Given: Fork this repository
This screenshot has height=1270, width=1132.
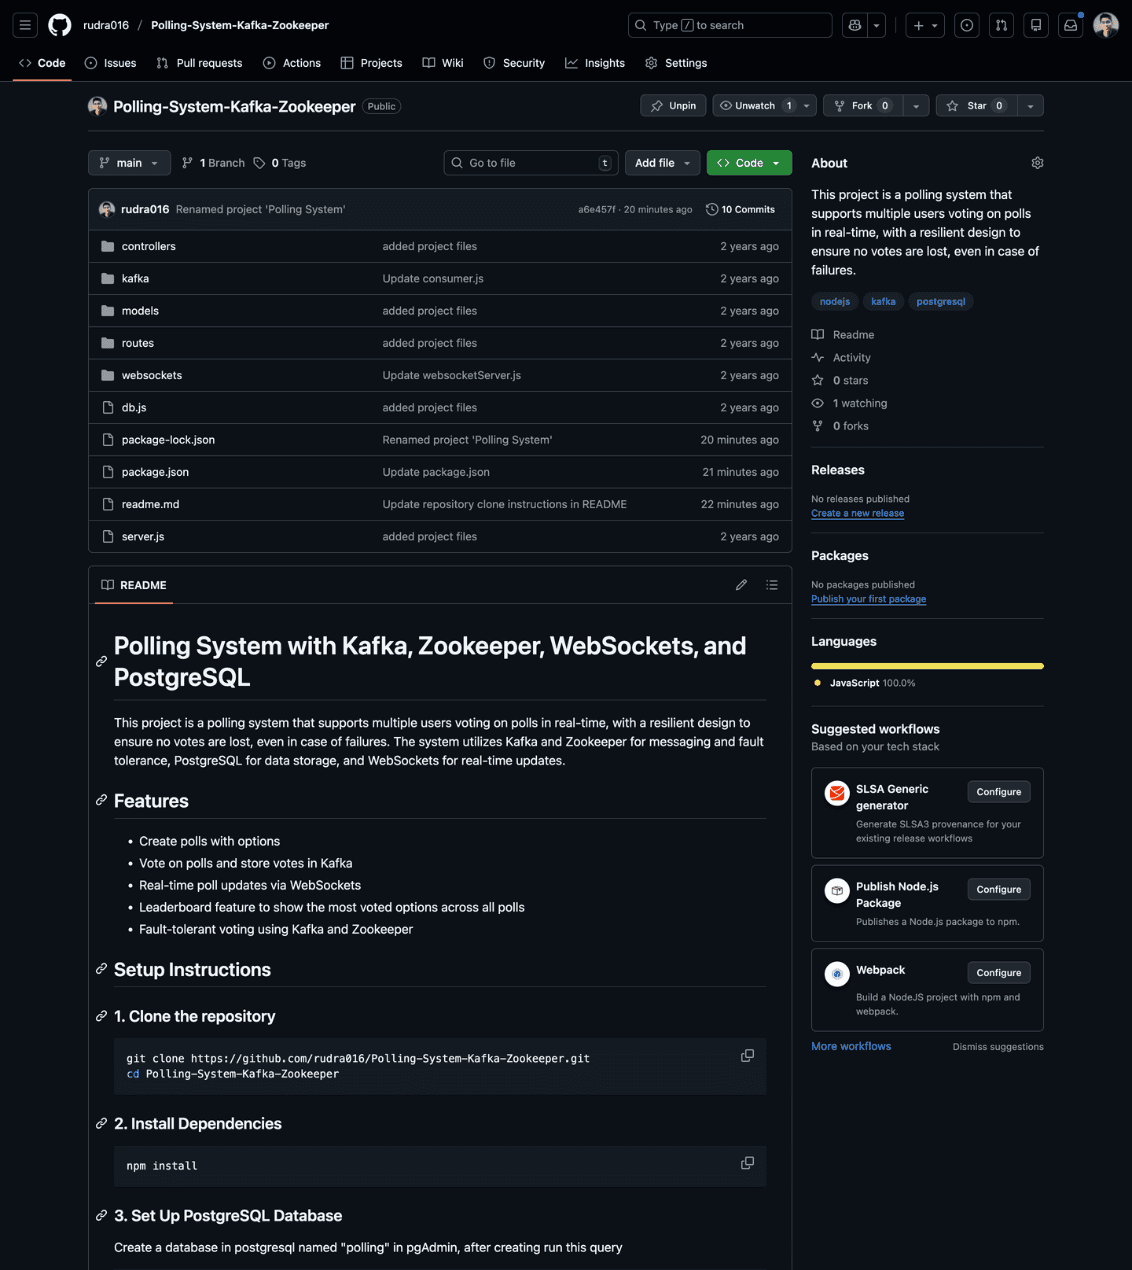Looking at the screenshot, I should (863, 106).
